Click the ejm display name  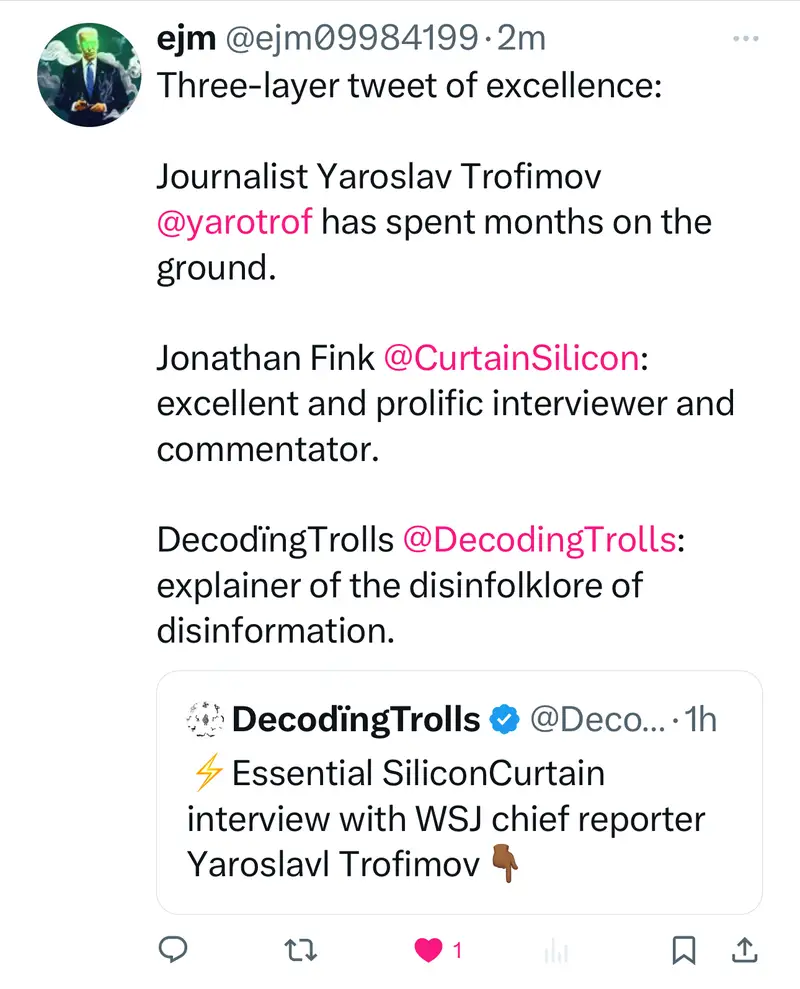(x=188, y=38)
